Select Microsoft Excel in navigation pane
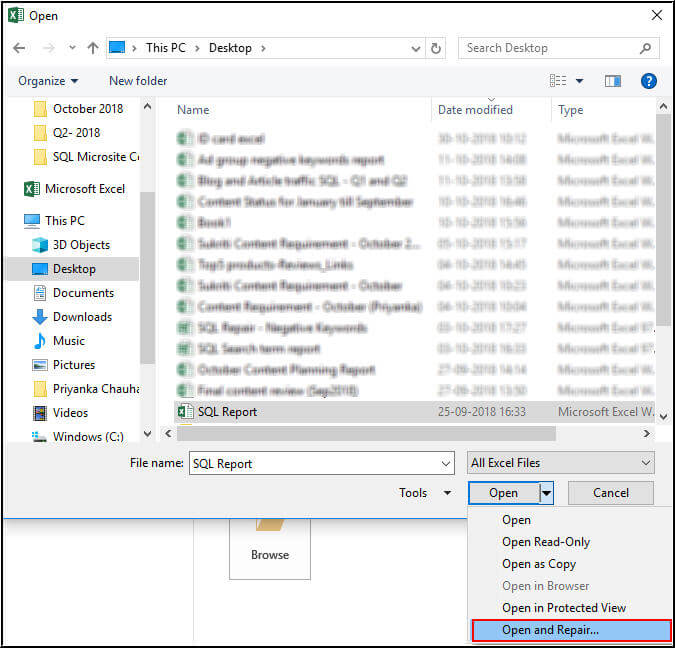The height and width of the screenshot is (648, 675). click(x=84, y=189)
